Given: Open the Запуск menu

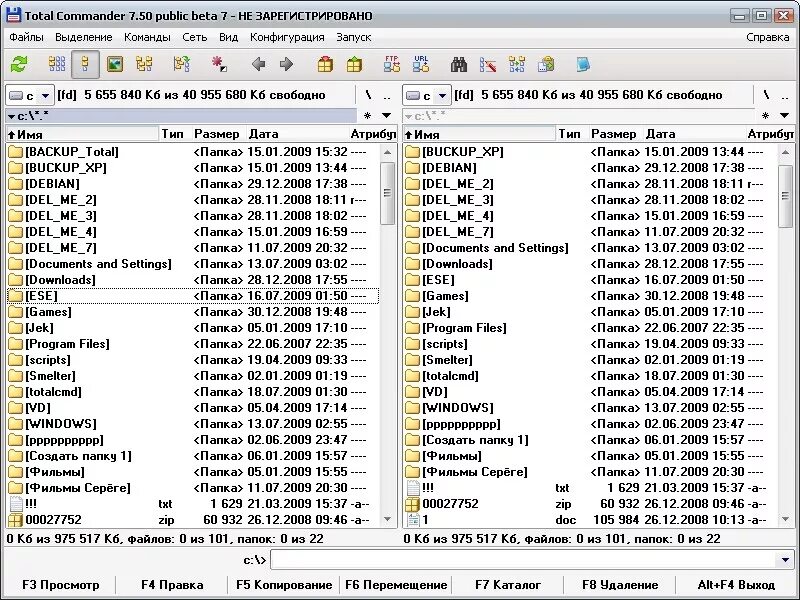Looking at the screenshot, I should click(354, 37).
